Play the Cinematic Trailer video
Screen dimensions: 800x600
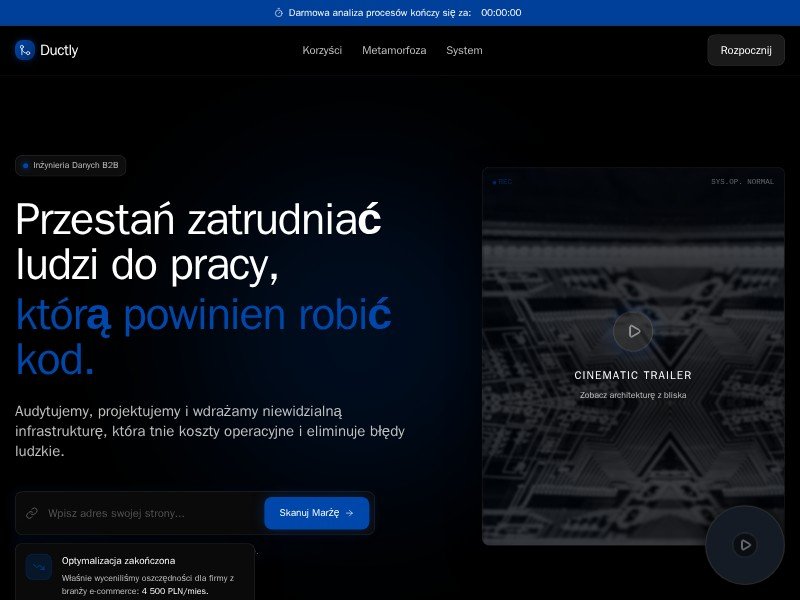click(x=633, y=332)
